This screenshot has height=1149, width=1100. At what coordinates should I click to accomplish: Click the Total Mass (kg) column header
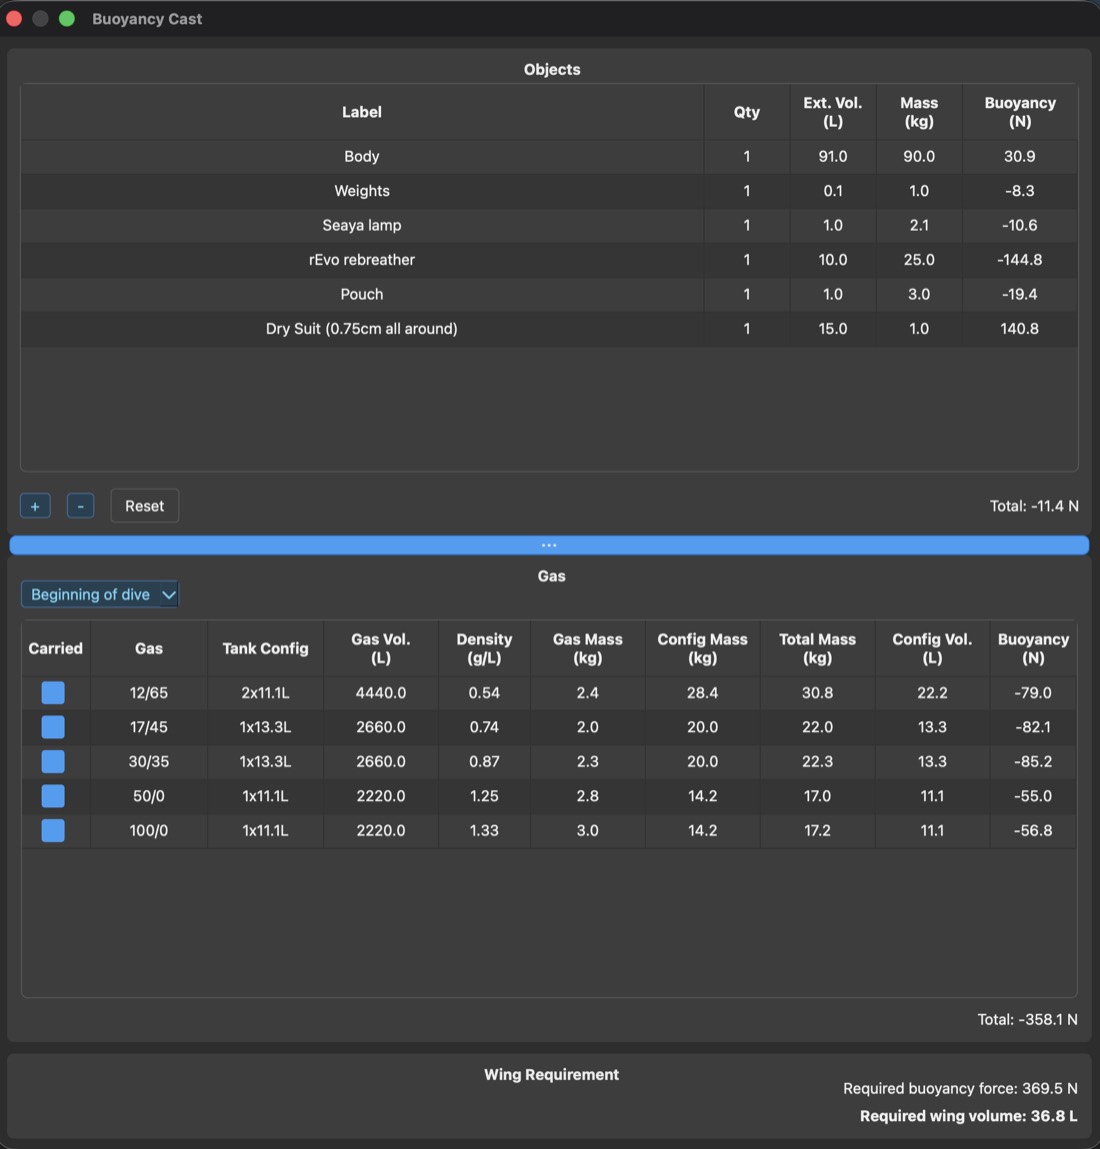[817, 649]
